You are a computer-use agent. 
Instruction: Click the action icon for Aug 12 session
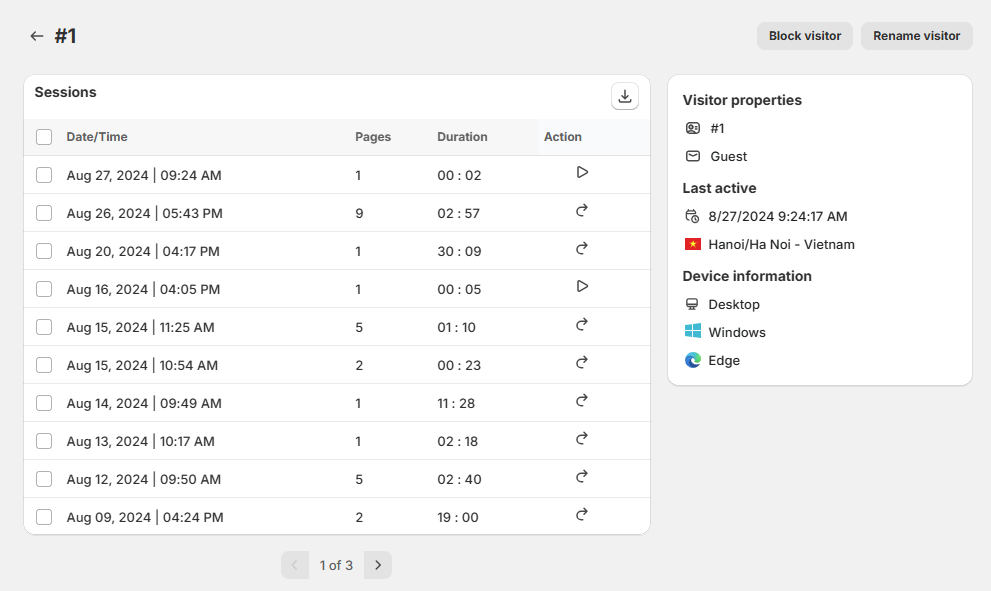(x=582, y=476)
